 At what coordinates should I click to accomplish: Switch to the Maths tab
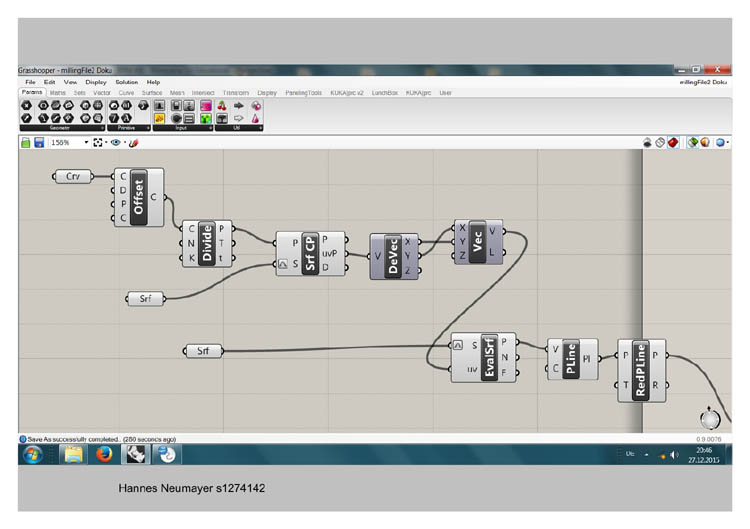(57, 93)
